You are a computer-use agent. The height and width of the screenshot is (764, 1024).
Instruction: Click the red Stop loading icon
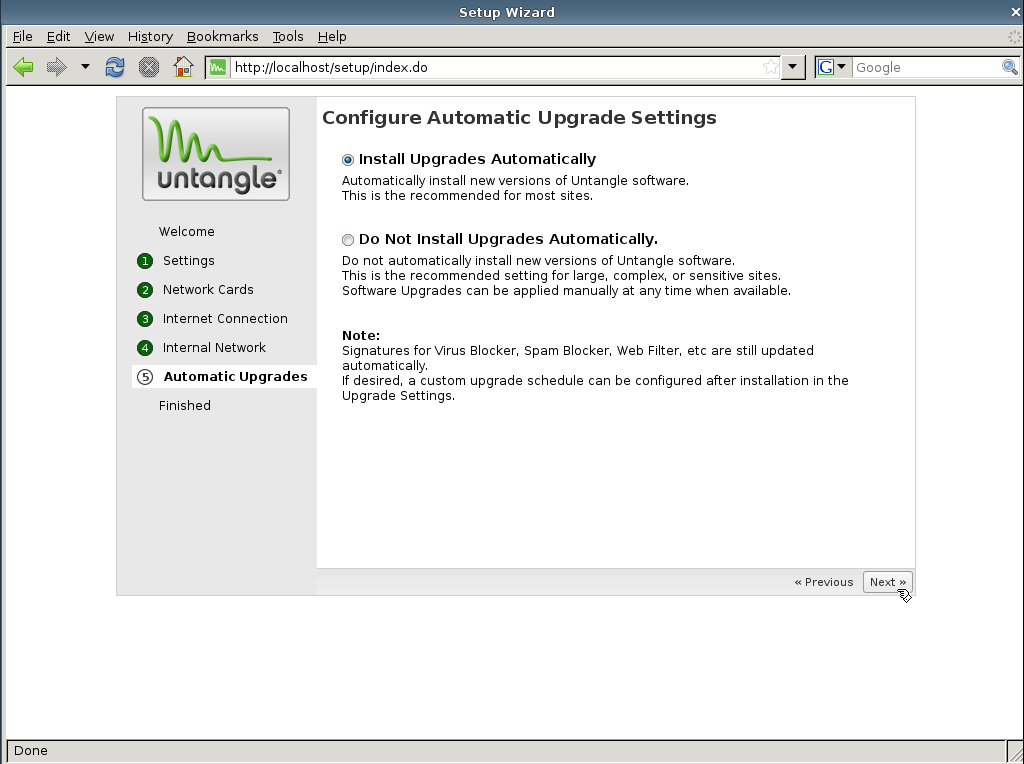point(149,67)
